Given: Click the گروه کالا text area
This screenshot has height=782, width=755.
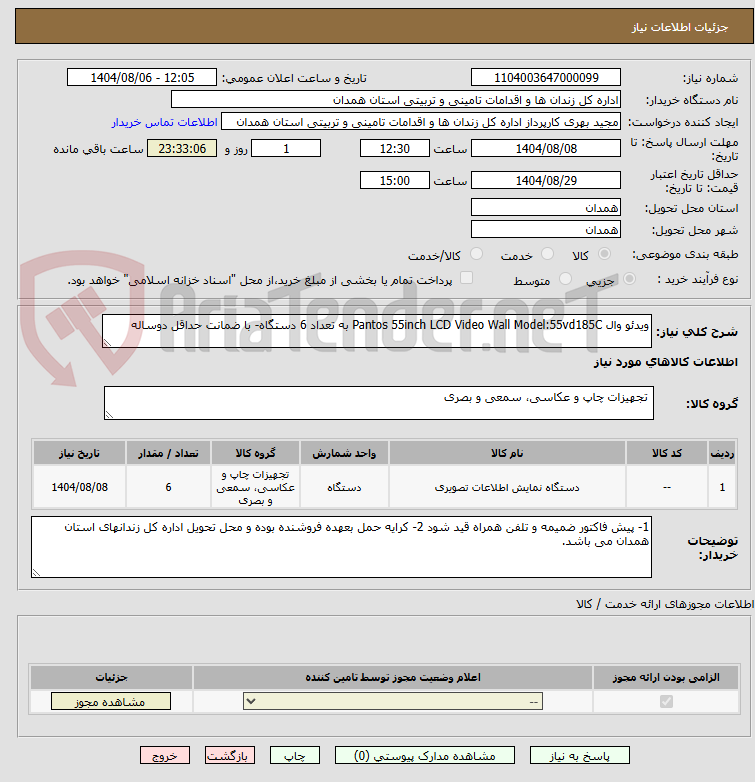Looking at the screenshot, I should (x=379, y=403).
